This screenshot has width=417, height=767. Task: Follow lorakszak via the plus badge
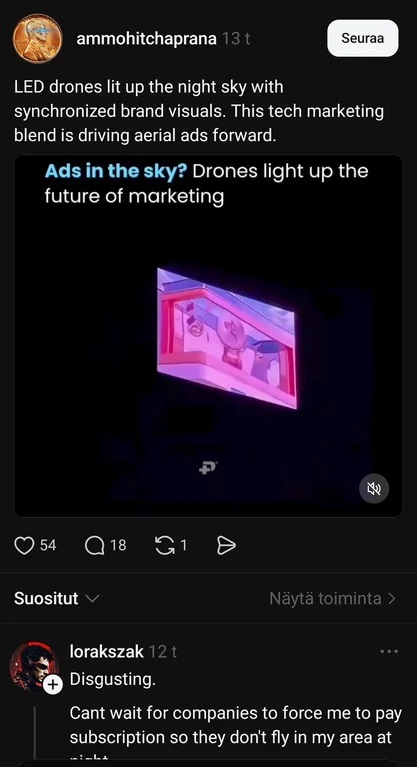click(x=53, y=686)
